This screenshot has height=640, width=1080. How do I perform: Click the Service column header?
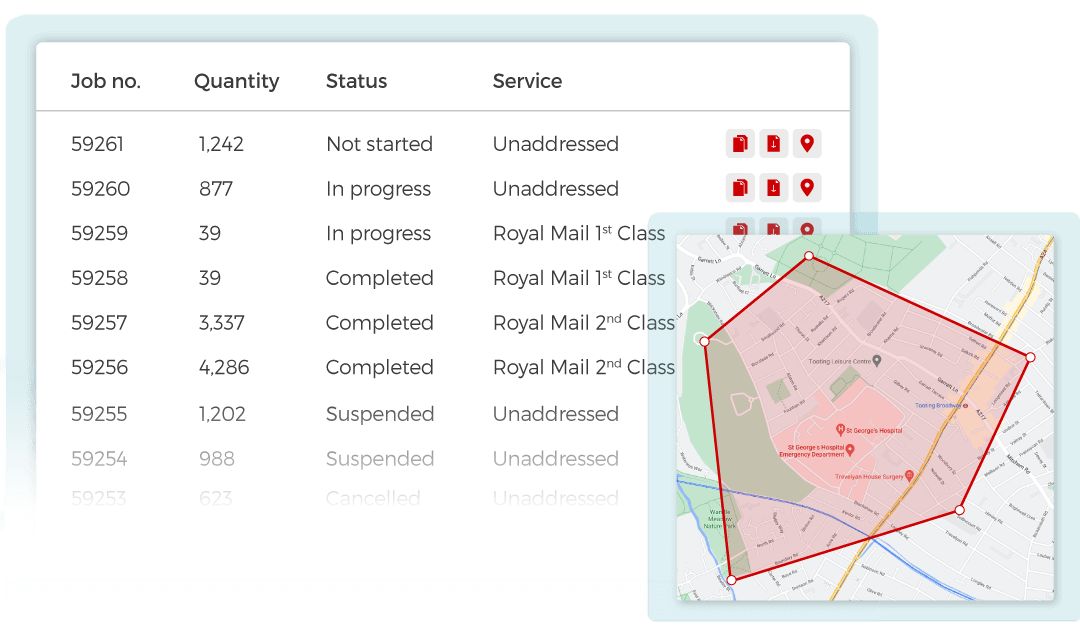point(527,82)
